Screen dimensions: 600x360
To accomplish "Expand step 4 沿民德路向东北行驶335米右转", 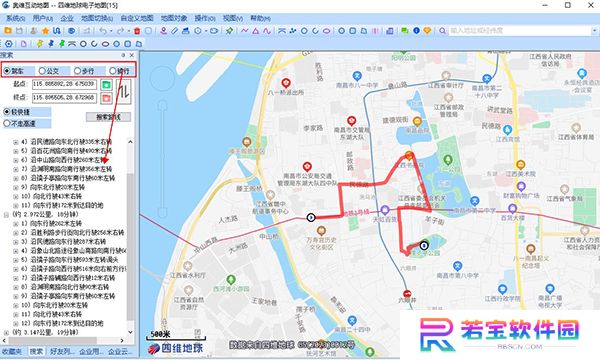I will coord(16,142).
